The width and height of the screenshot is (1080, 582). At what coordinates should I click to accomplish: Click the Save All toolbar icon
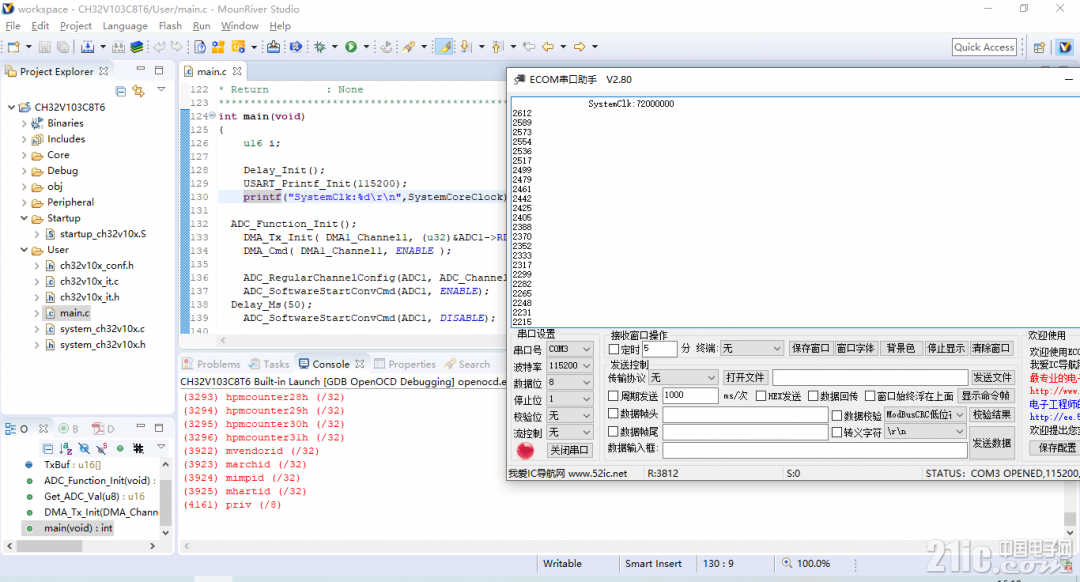click(63, 47)
